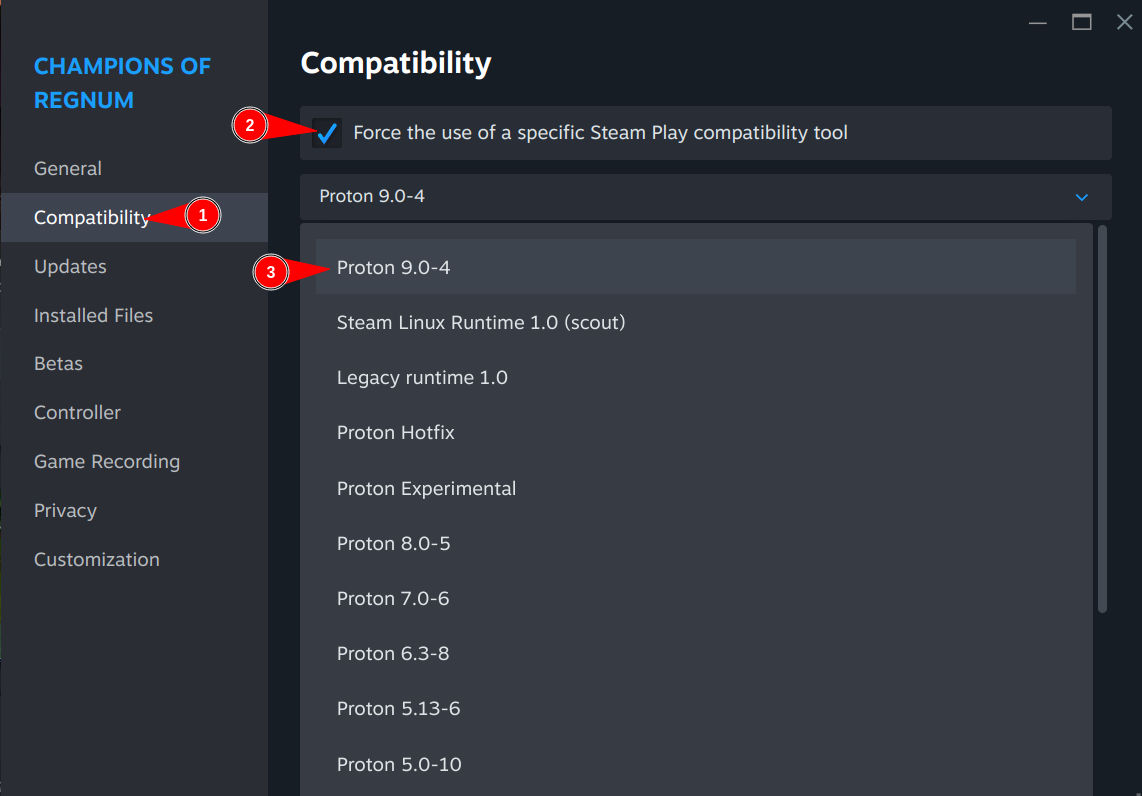Select Proton 9.0-4 from the list

click(x=394, y=268)
